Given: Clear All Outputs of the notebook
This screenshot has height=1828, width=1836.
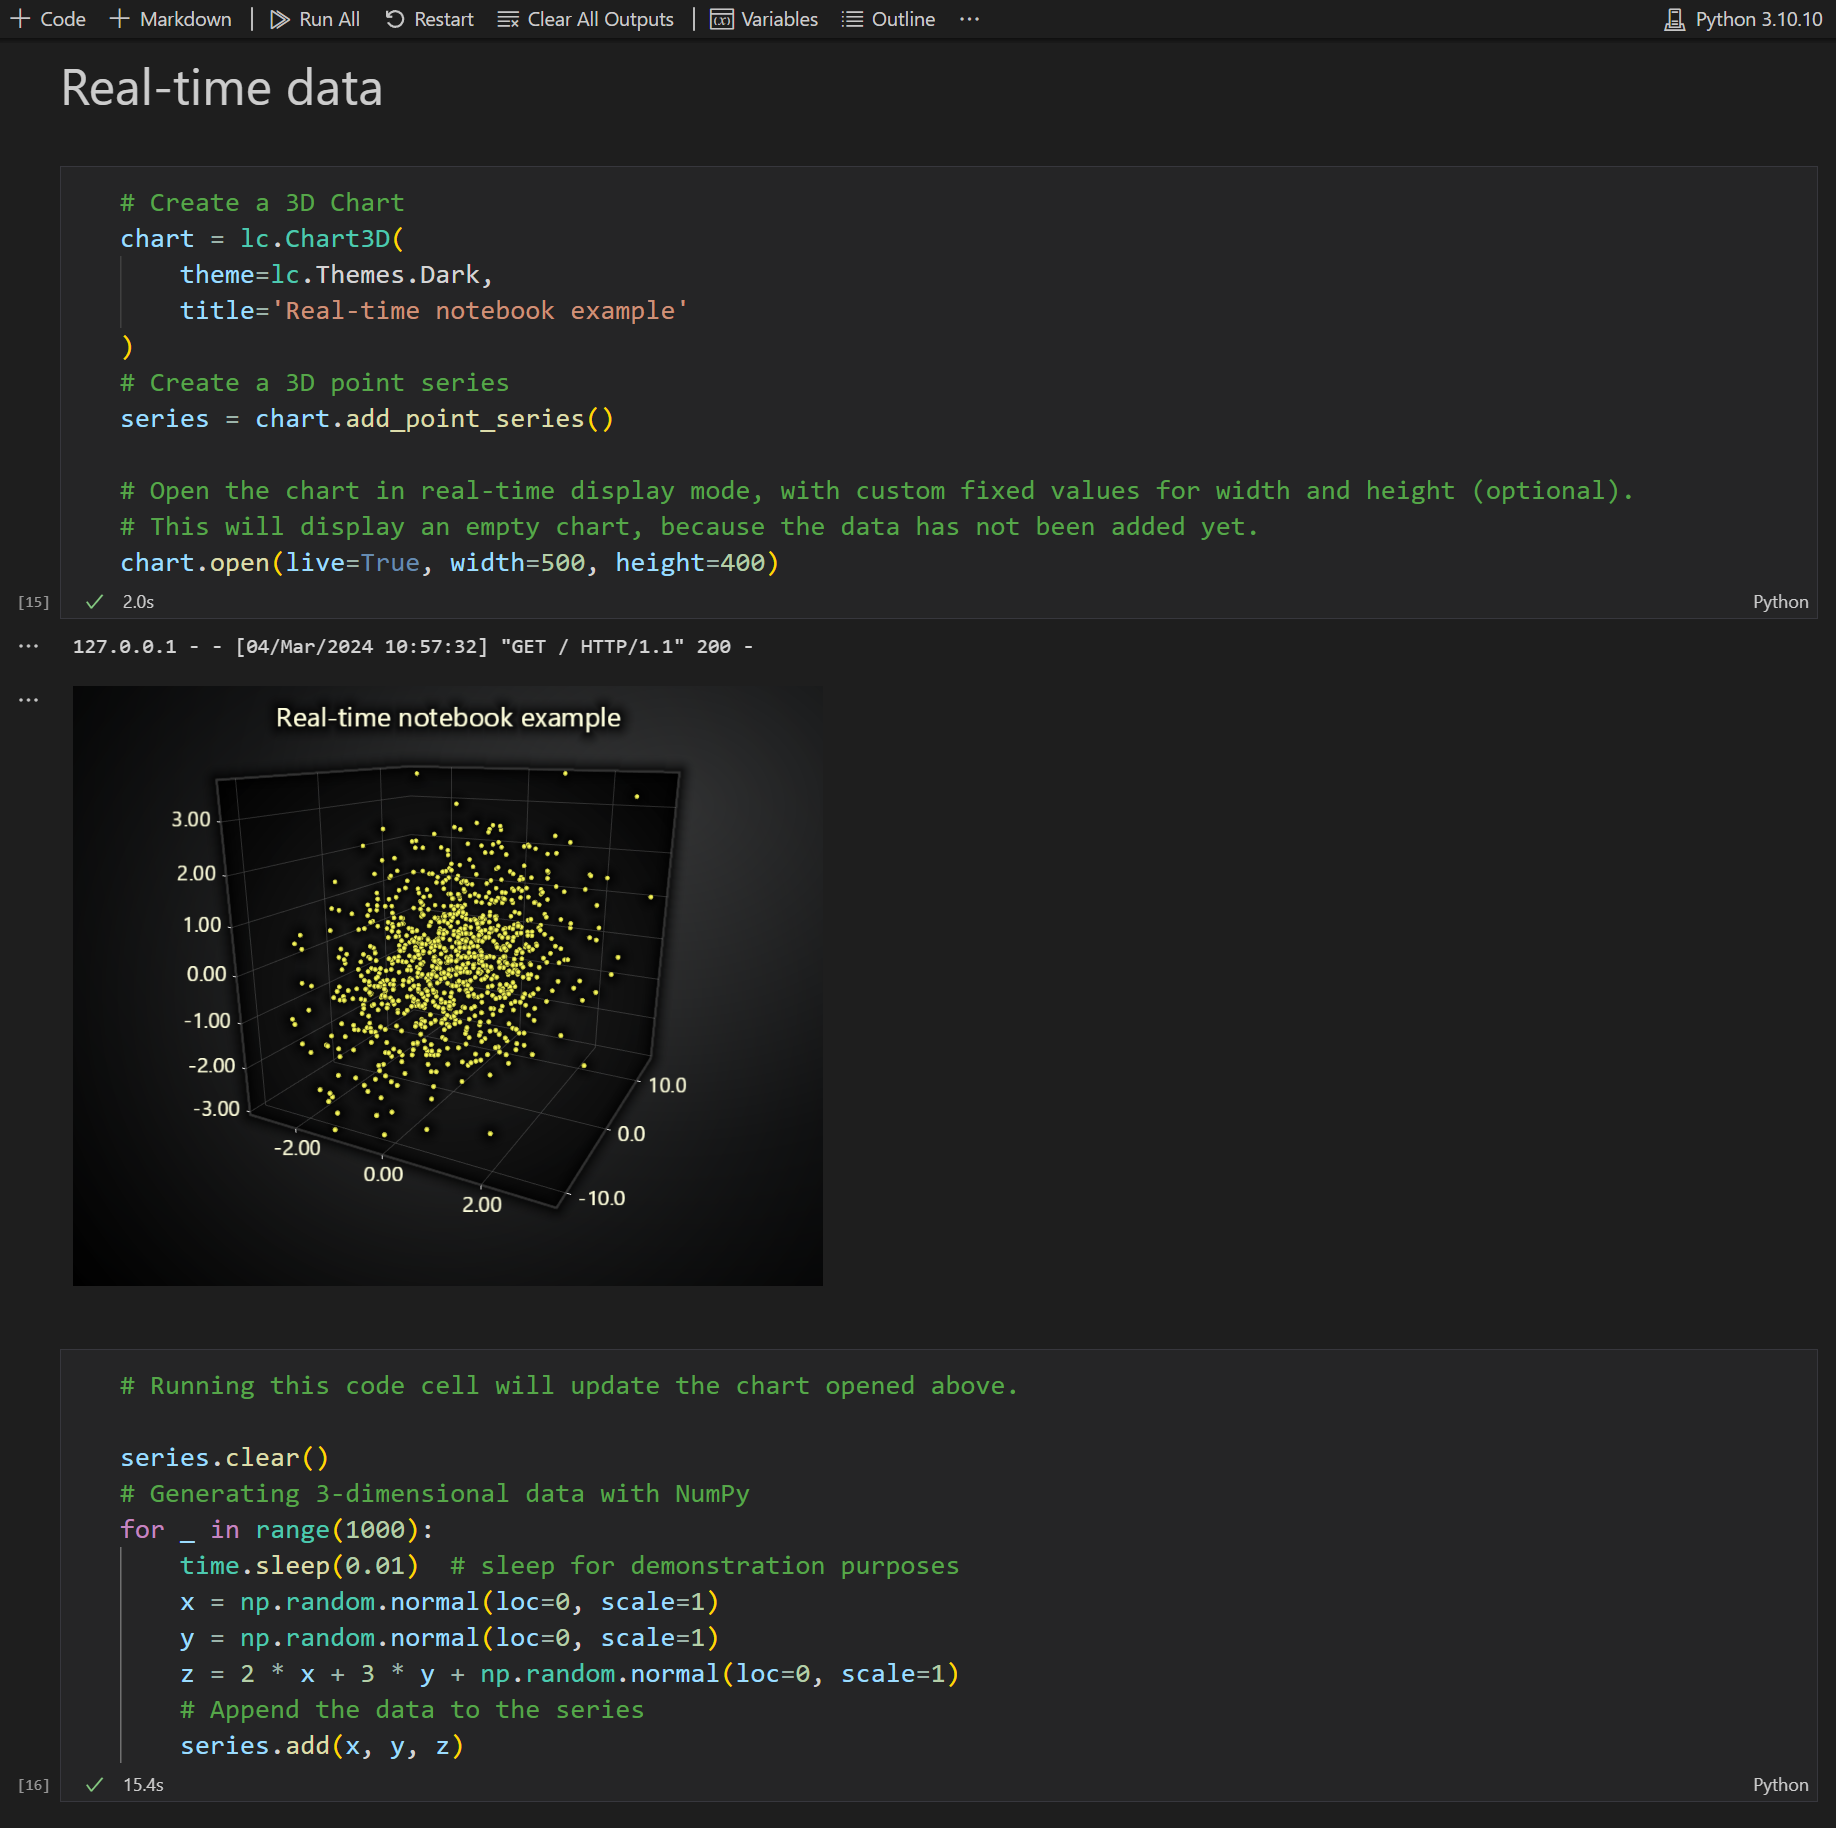Looking at the screenshot, I should [586, 19].
